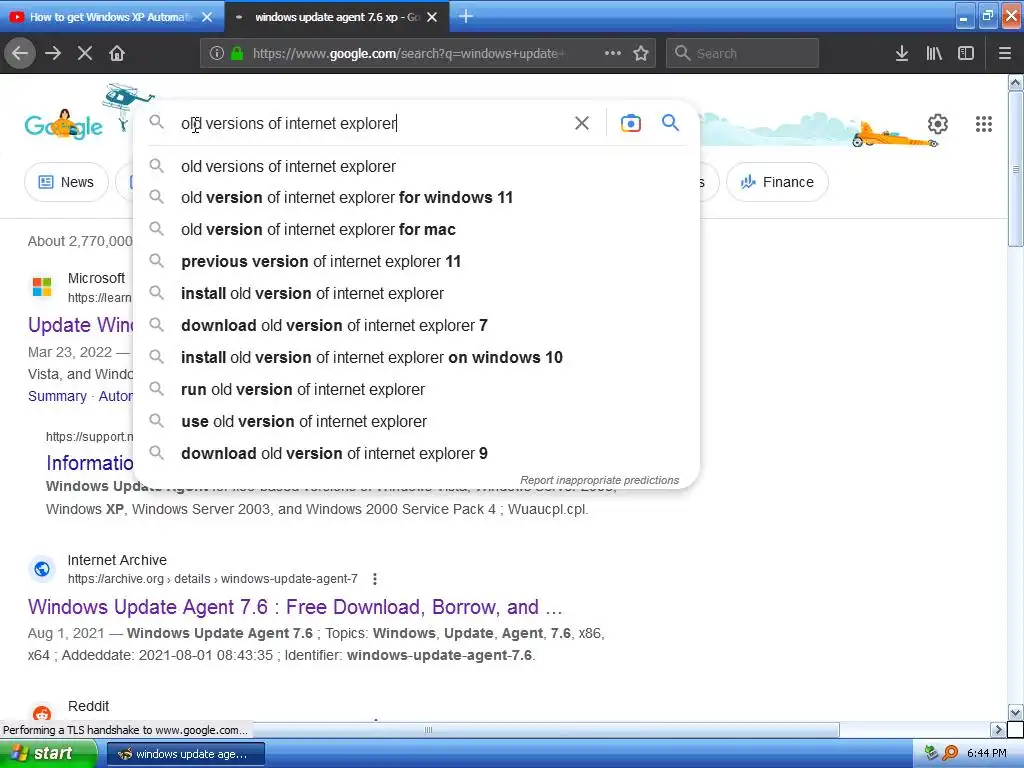Switch to the YouTube Windows XP tab

[x=112, y=17]
